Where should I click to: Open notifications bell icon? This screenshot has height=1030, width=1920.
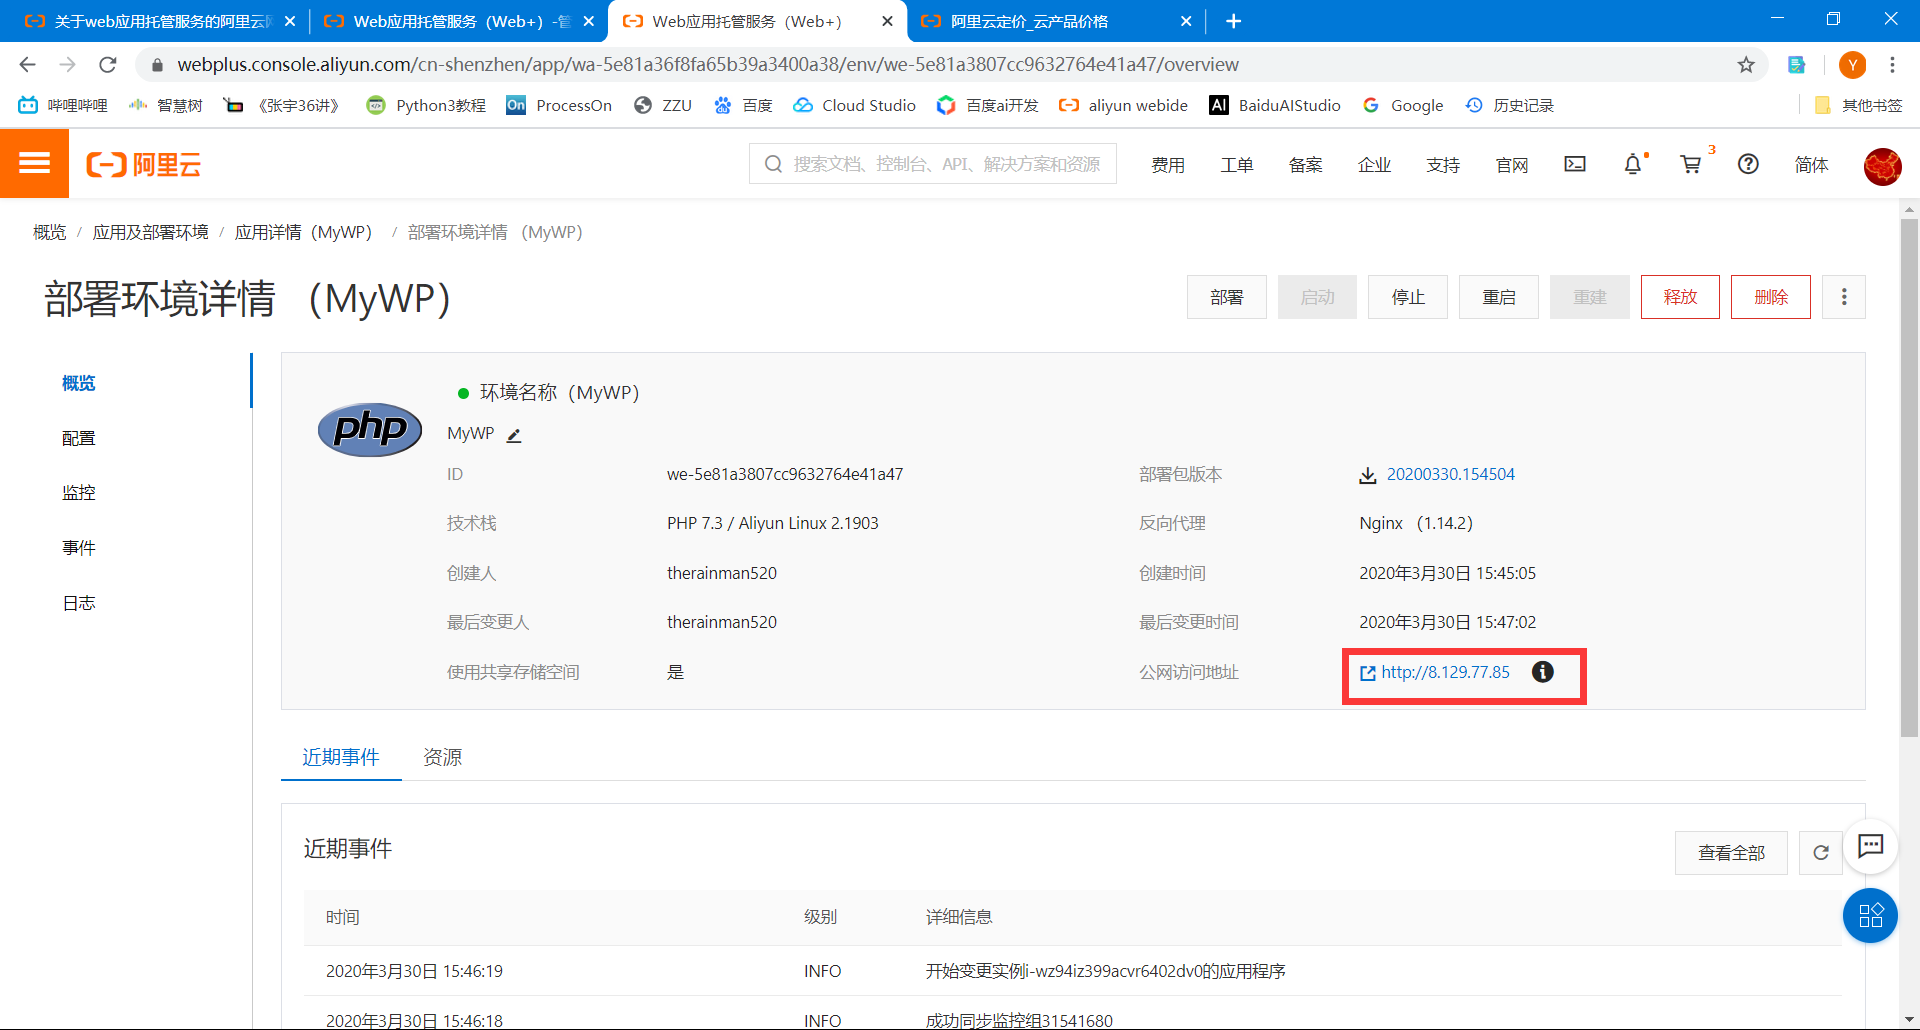pos(1633,164)
